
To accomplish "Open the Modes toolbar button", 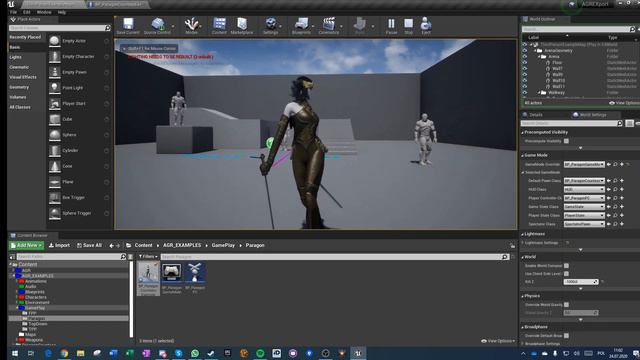I will pos(191,26).
